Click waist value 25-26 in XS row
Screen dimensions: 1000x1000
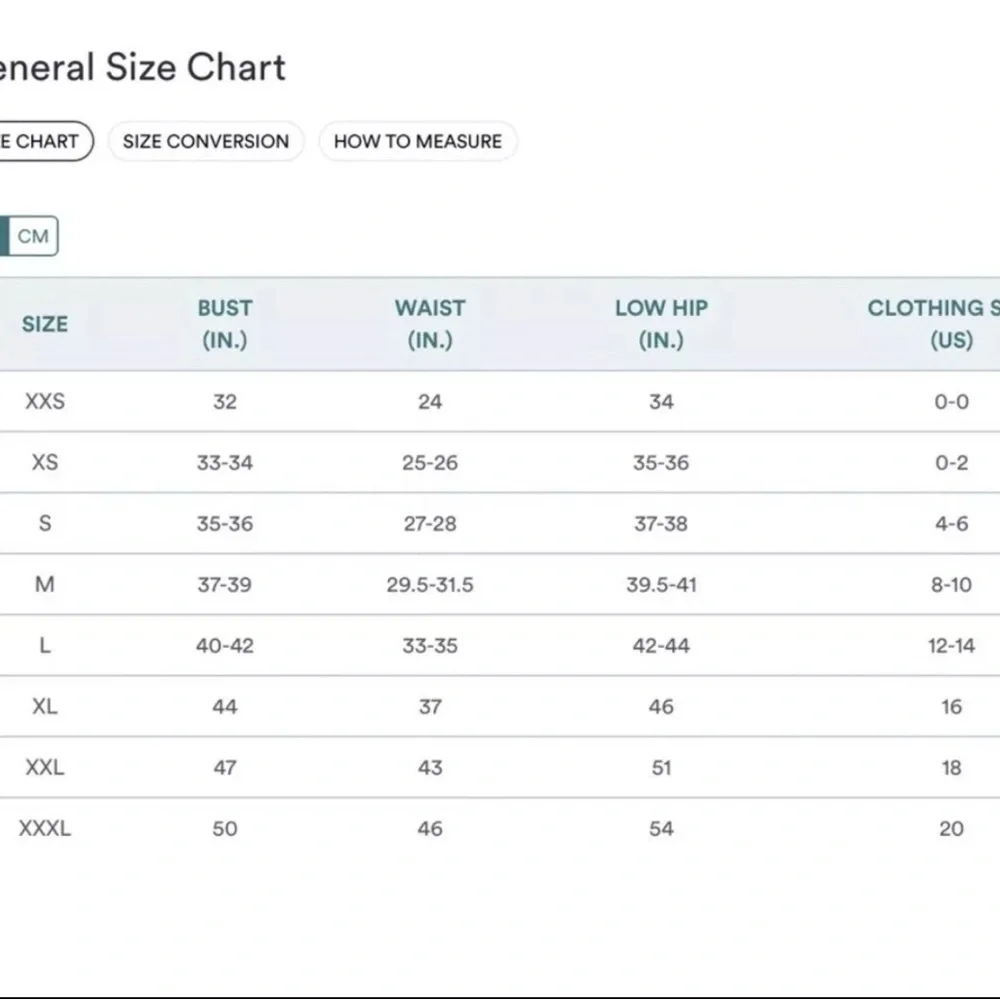pos(430,462)
